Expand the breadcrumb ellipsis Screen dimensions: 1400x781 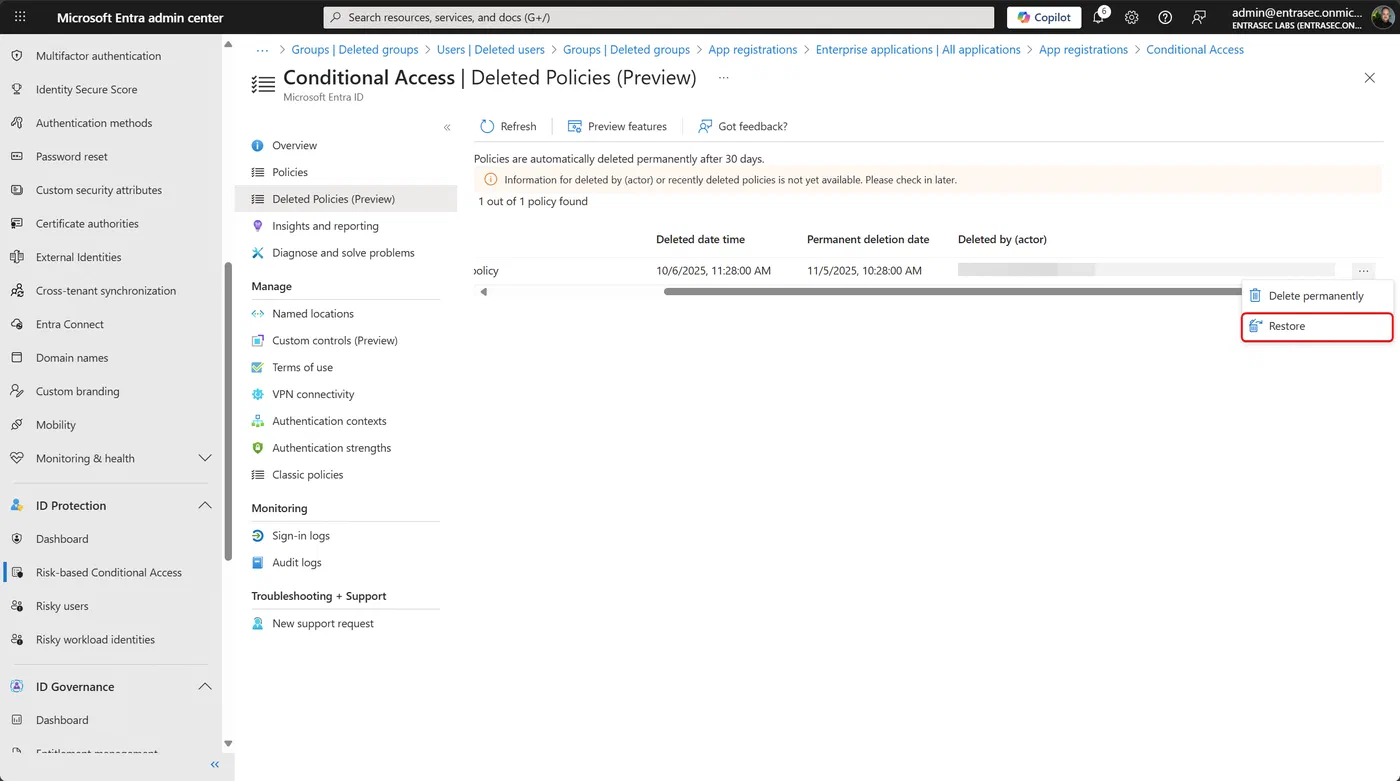coord(262,49)
